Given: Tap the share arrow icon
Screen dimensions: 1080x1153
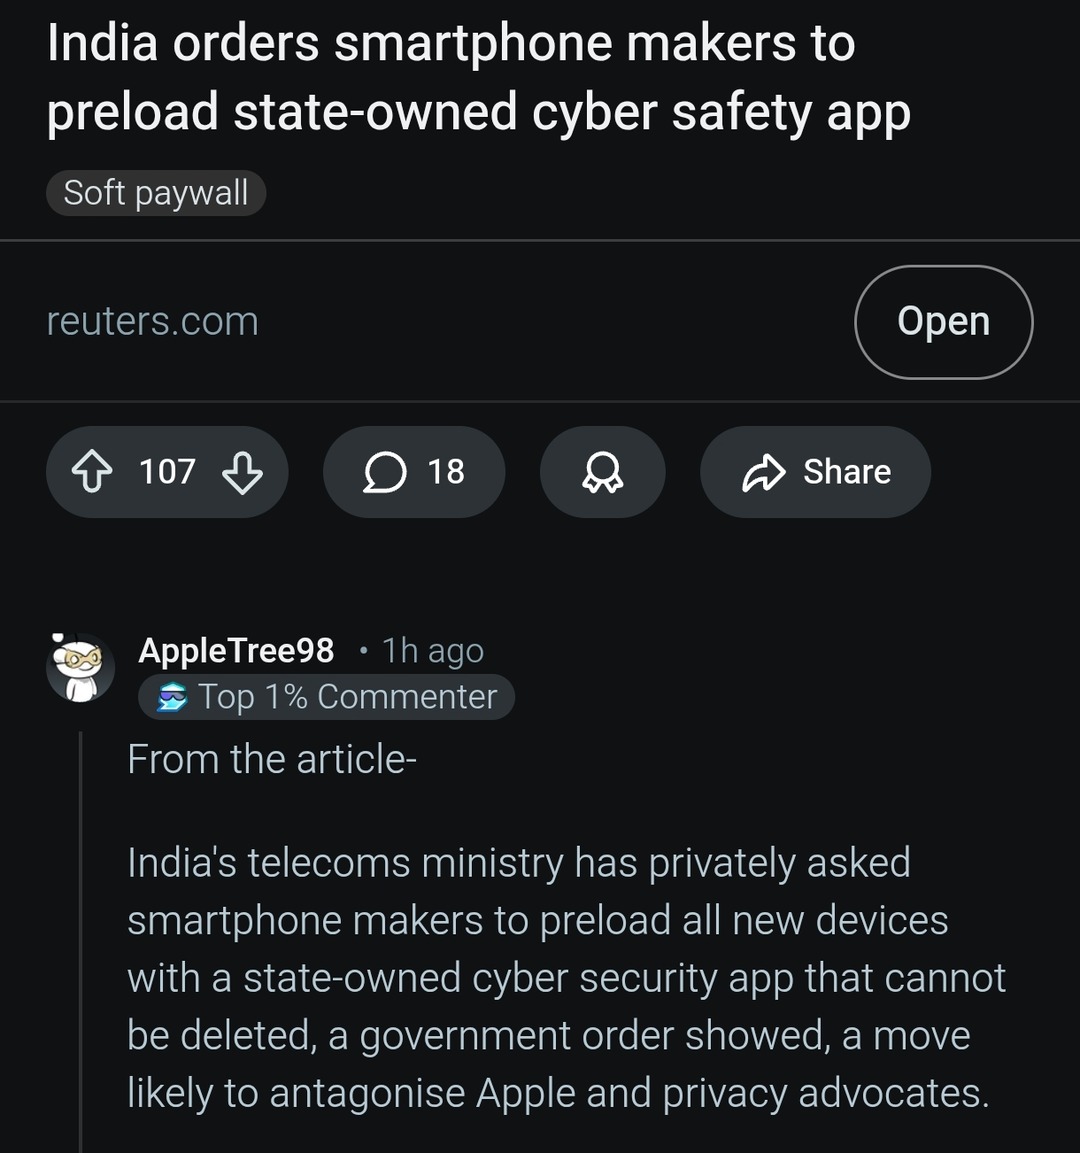Looking at the screenshot, I should click(764, 472).
